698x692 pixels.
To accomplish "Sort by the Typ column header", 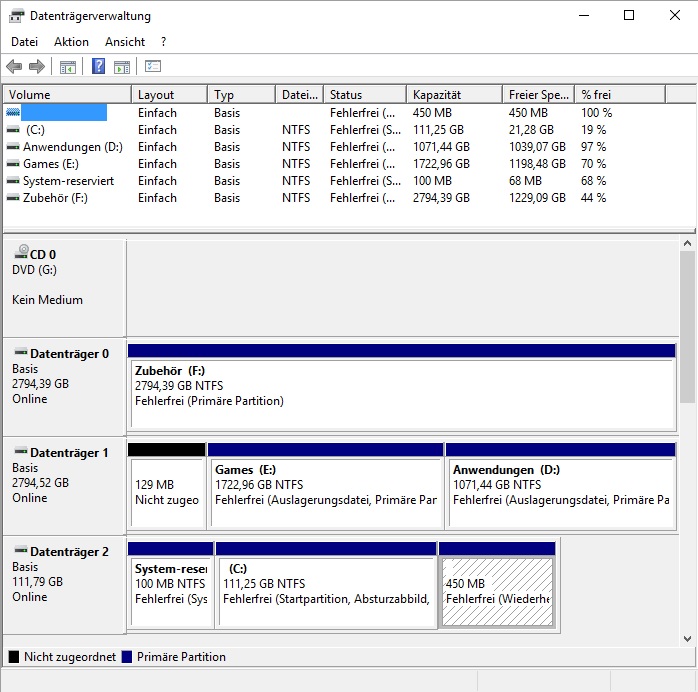I will [242, 95].
